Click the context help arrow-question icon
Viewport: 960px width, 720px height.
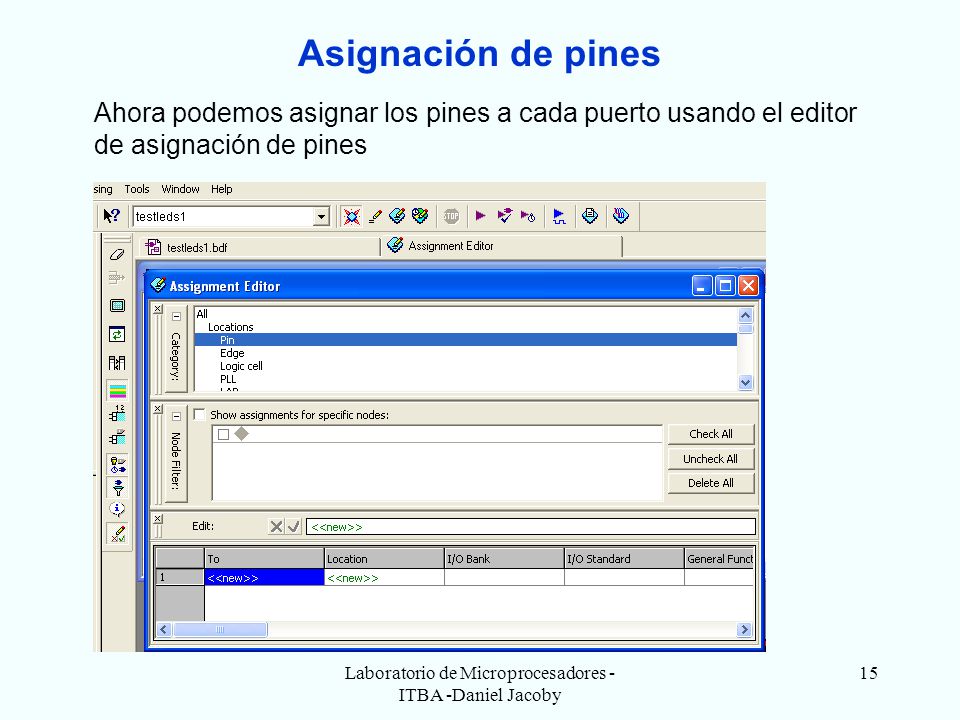pyautogui.click(x=111, y=216)
